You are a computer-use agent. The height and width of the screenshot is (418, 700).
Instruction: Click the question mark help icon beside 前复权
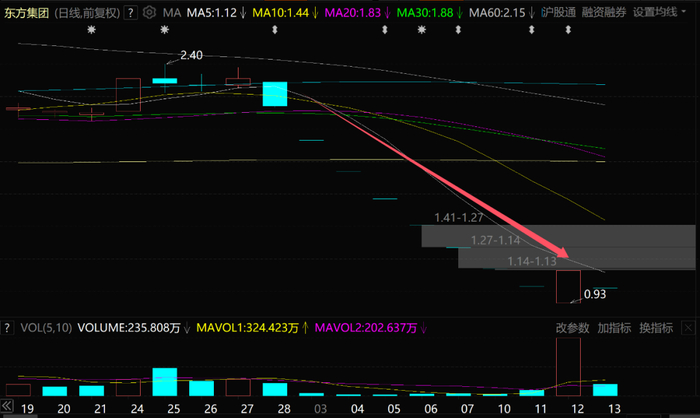coord(131,13)
